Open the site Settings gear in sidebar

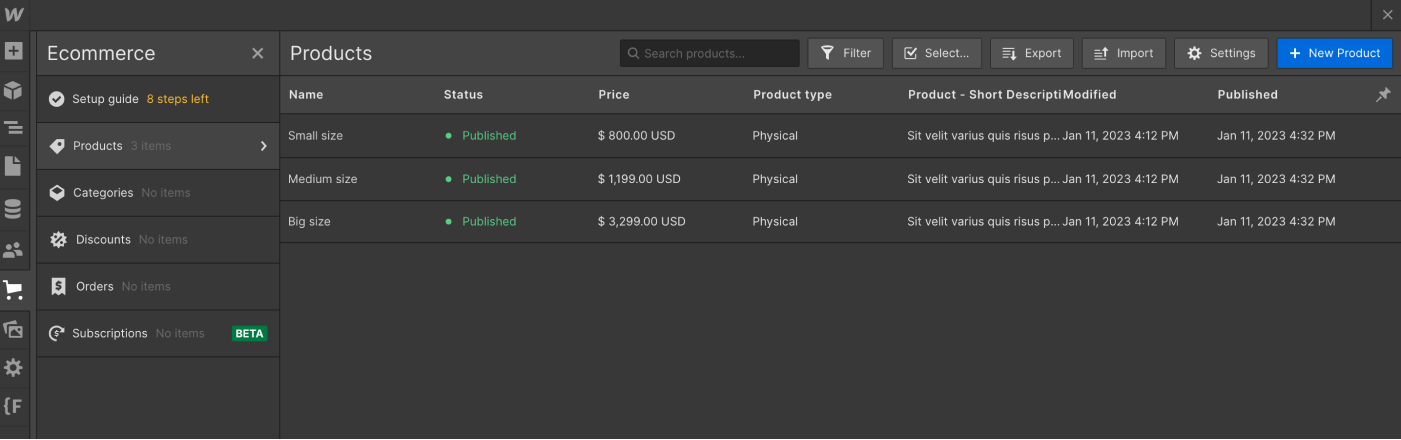pos(13,368)
